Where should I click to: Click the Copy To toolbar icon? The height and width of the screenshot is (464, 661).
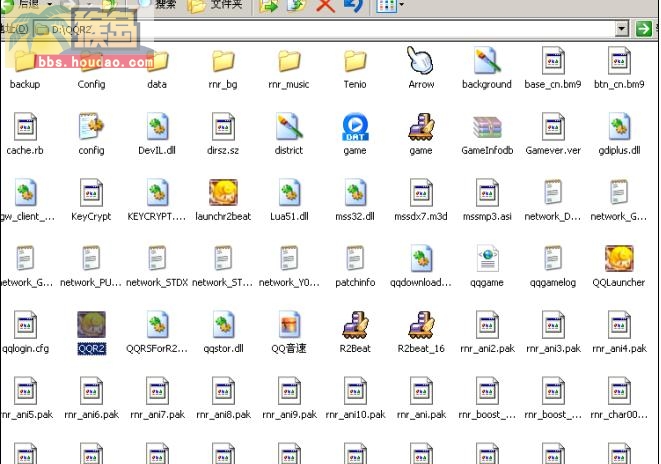(x=296, y=5)
